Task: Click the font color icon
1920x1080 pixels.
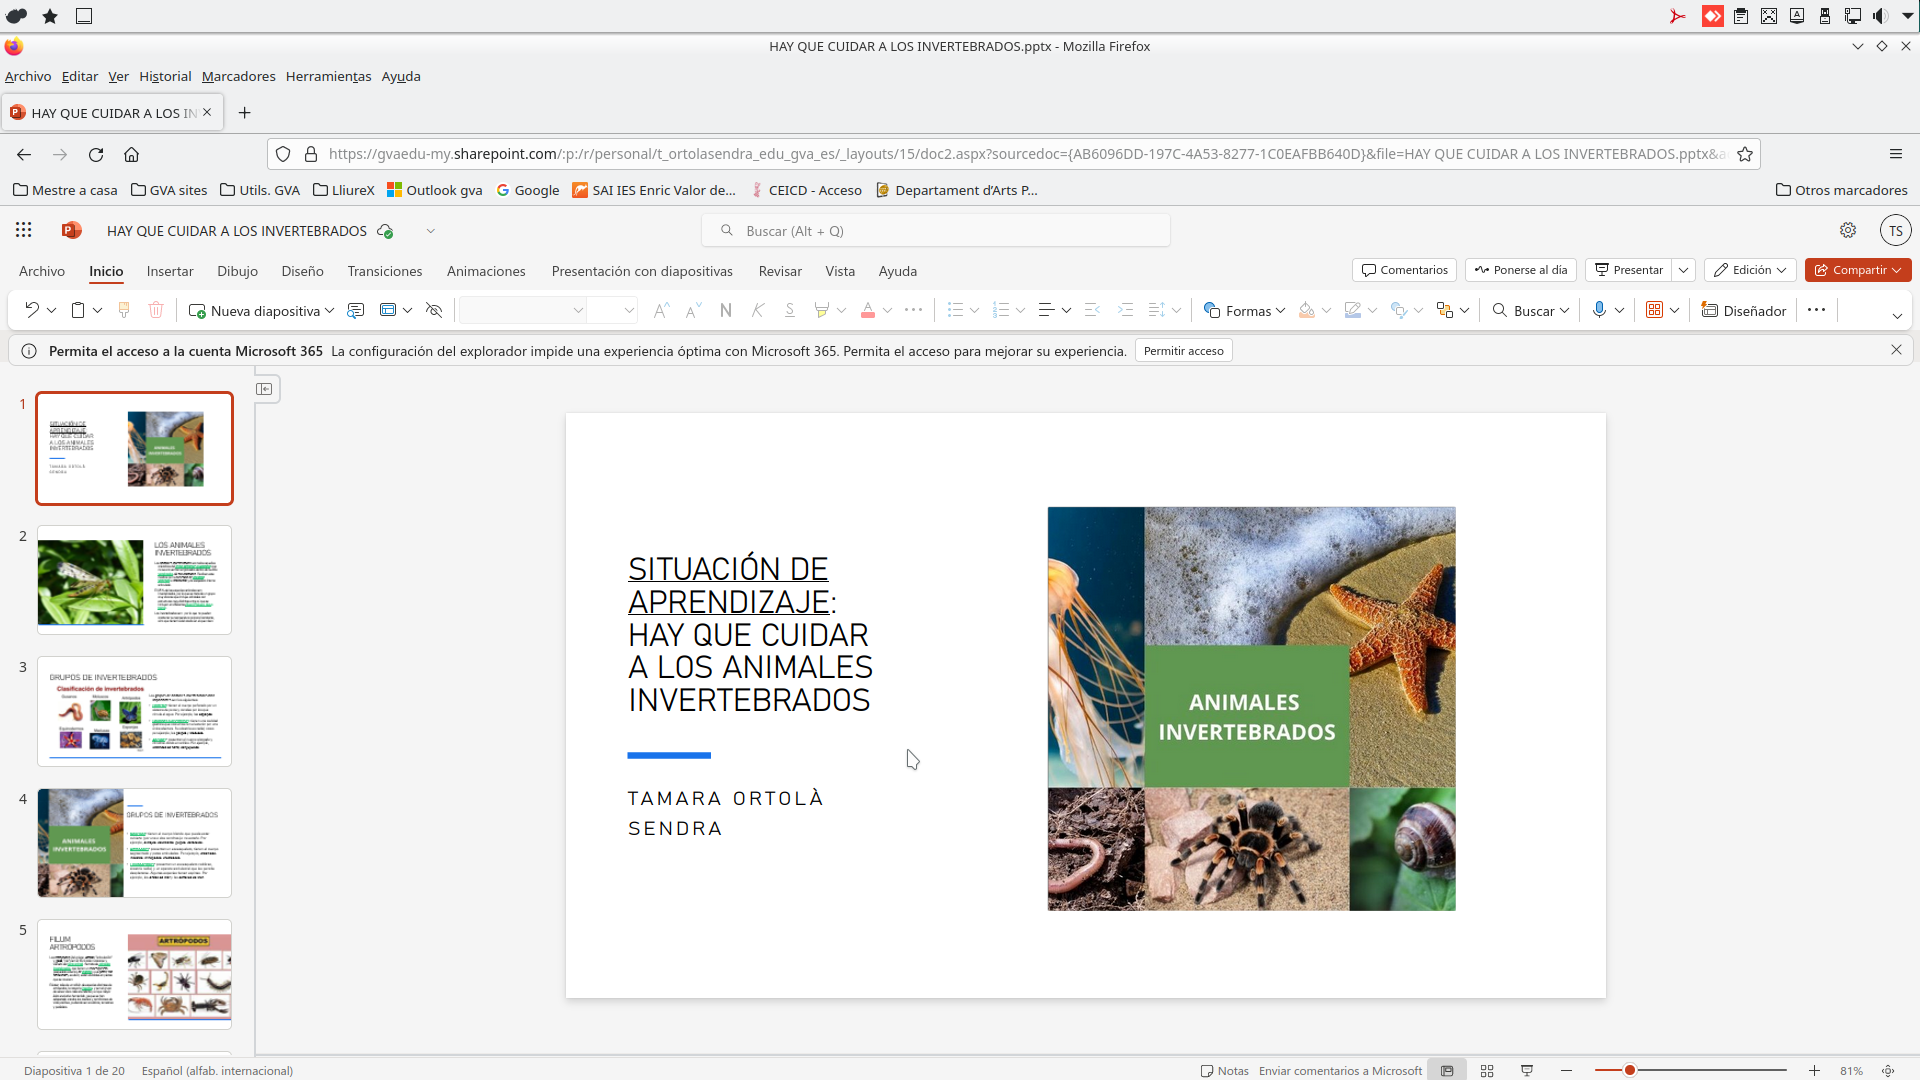Action: click(867, 310)
